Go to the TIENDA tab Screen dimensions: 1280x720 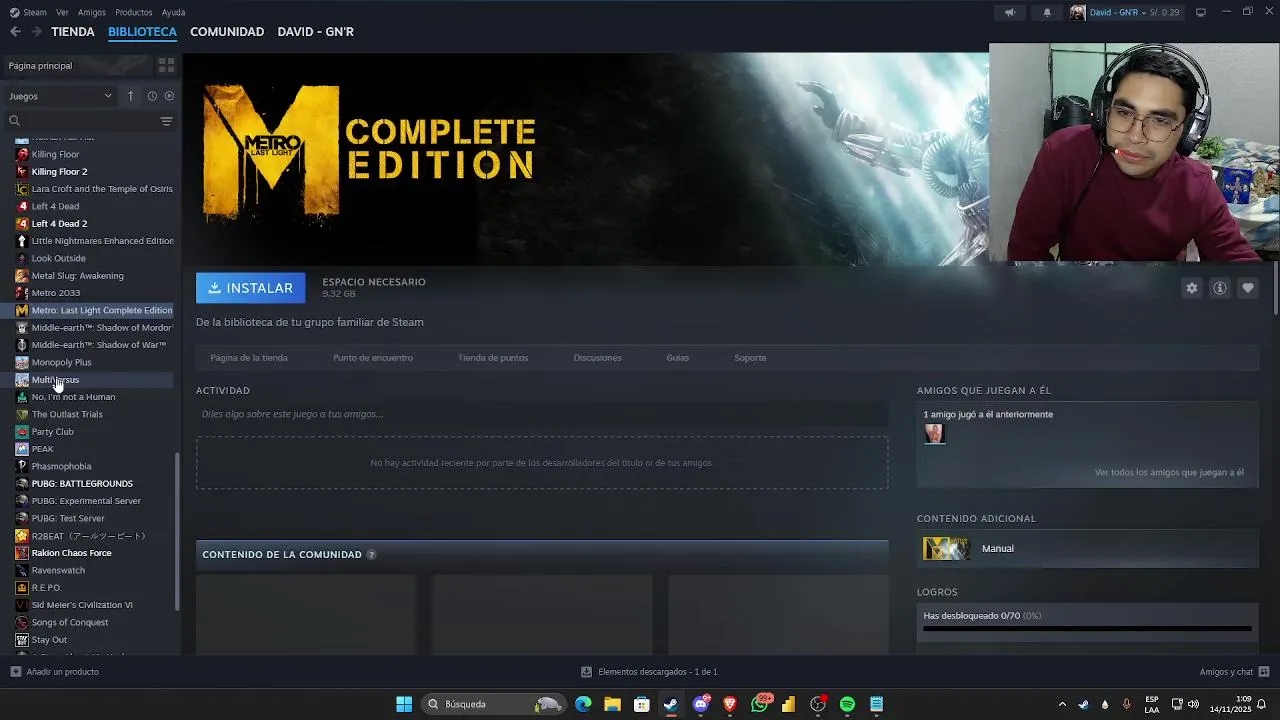pyautogui.click(x=73, y=32)
